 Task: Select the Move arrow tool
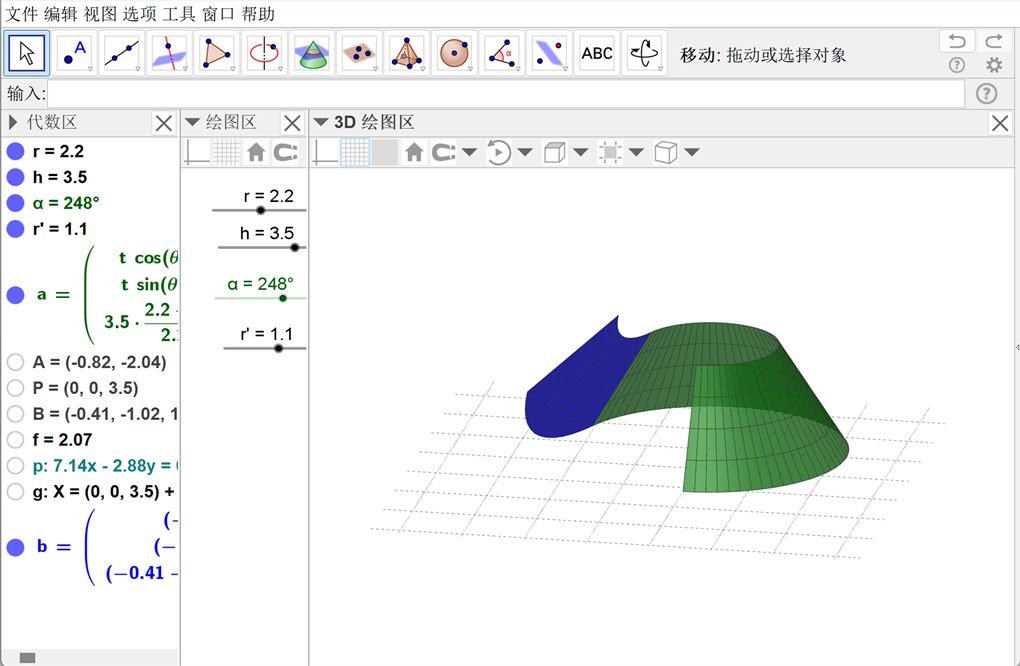click(x=28, y=53)
